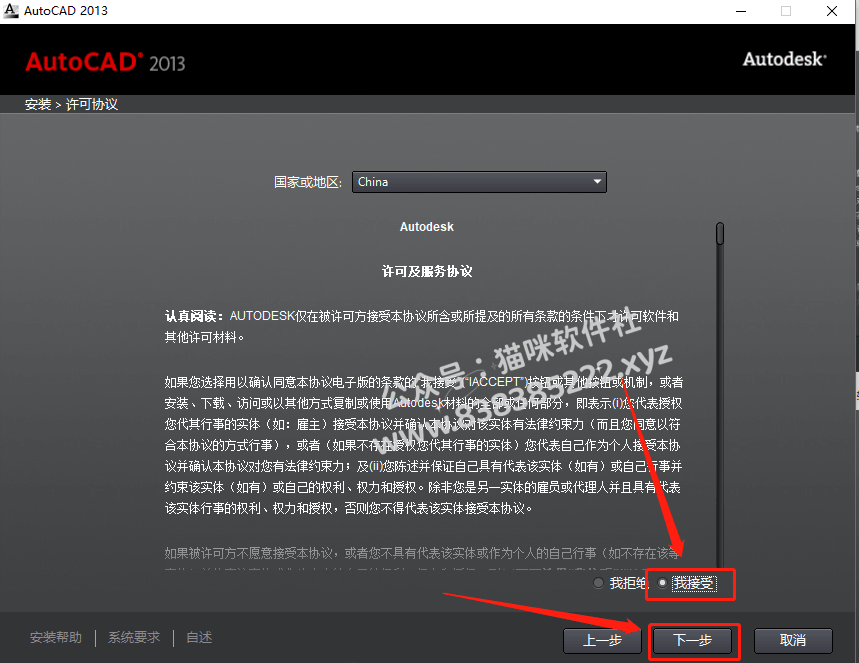The width and height of the screenshot is (859, 663).
Task: Click the 下一步 (Next) button
Action: [692, 640]
